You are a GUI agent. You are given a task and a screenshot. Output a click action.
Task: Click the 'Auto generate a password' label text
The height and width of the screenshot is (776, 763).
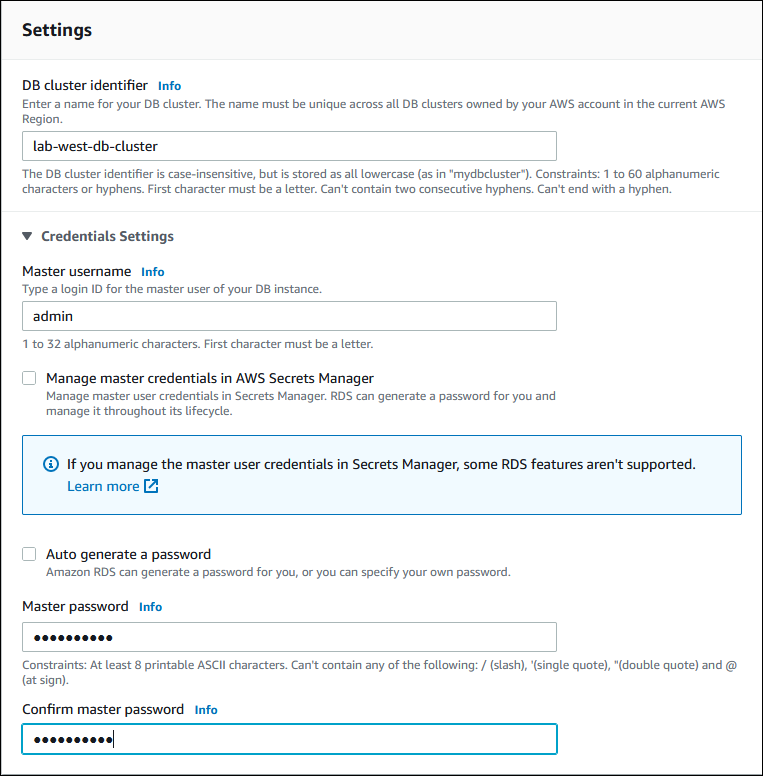point(128,554)
